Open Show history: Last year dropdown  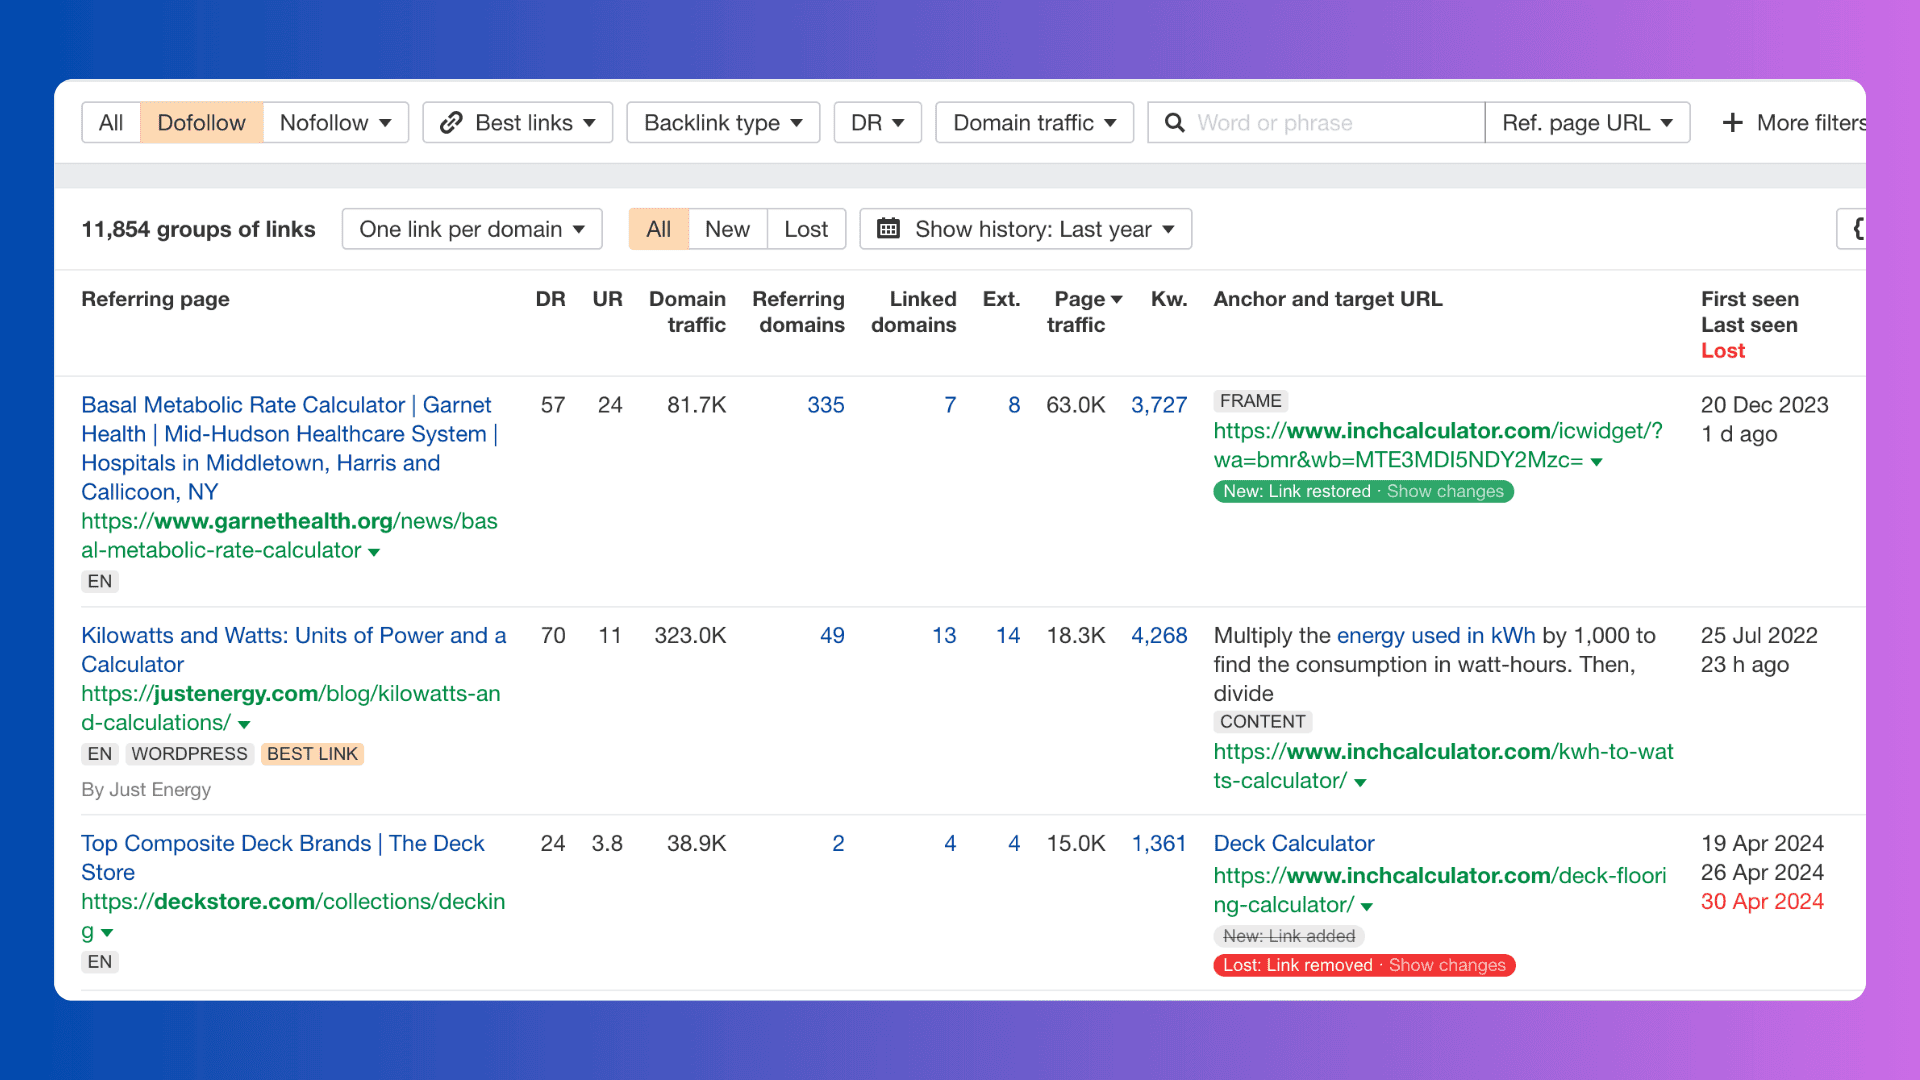(1025, 229)
